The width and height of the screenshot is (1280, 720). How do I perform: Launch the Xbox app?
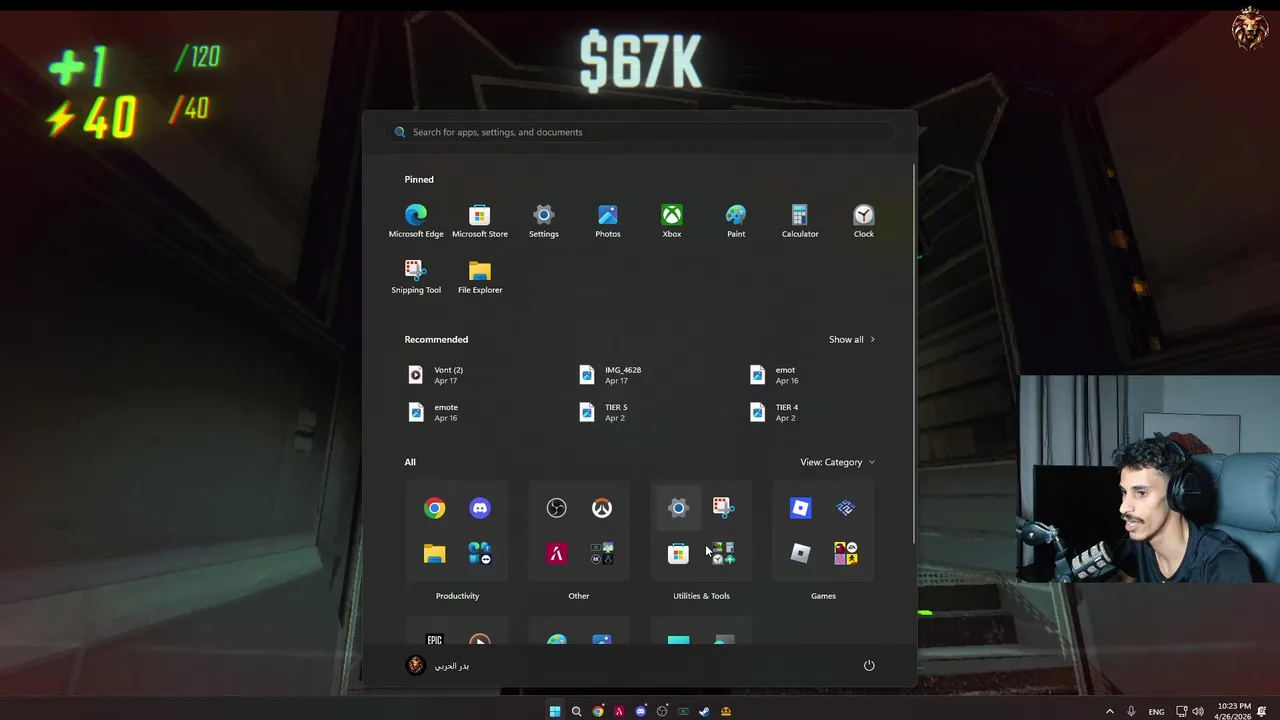(672, 221)
